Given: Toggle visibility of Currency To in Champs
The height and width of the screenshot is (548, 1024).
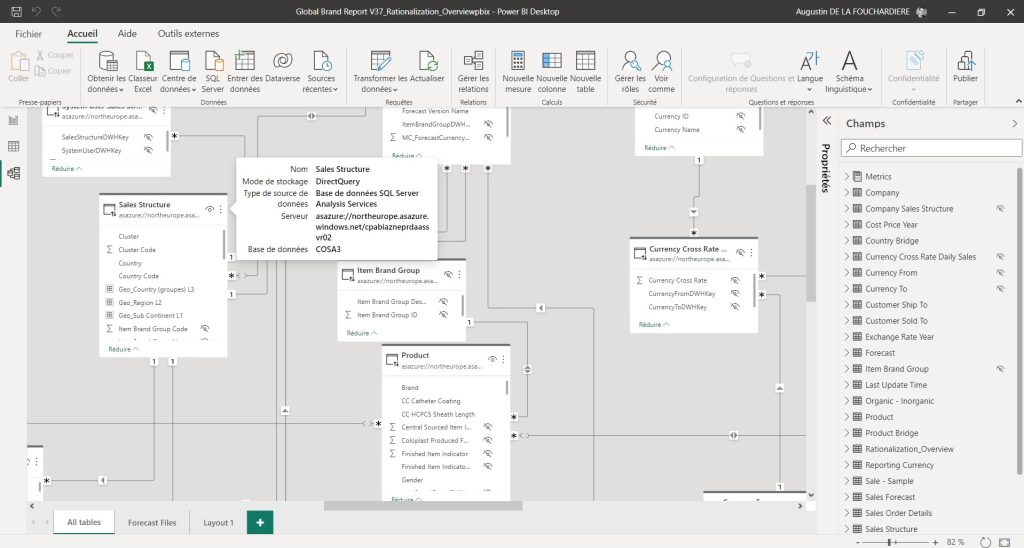Looking at the screenshot, I should point(1000,289).
